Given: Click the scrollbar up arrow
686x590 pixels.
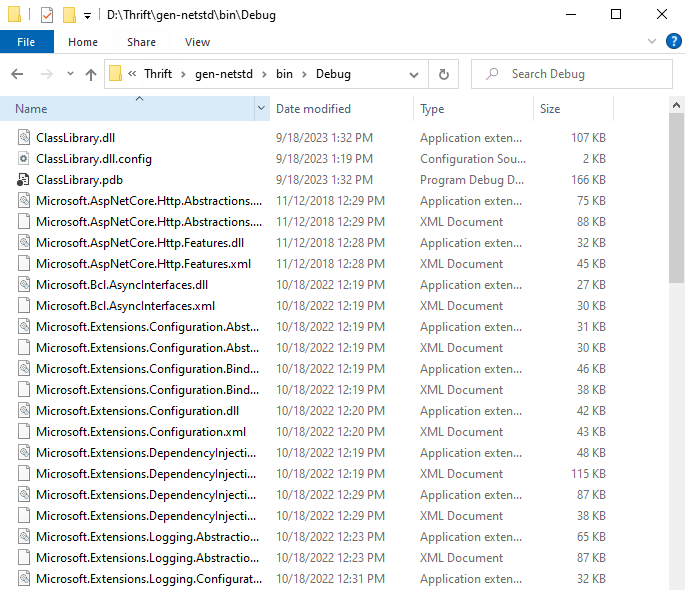Looking at the screenshot, I should click(676, 105).
